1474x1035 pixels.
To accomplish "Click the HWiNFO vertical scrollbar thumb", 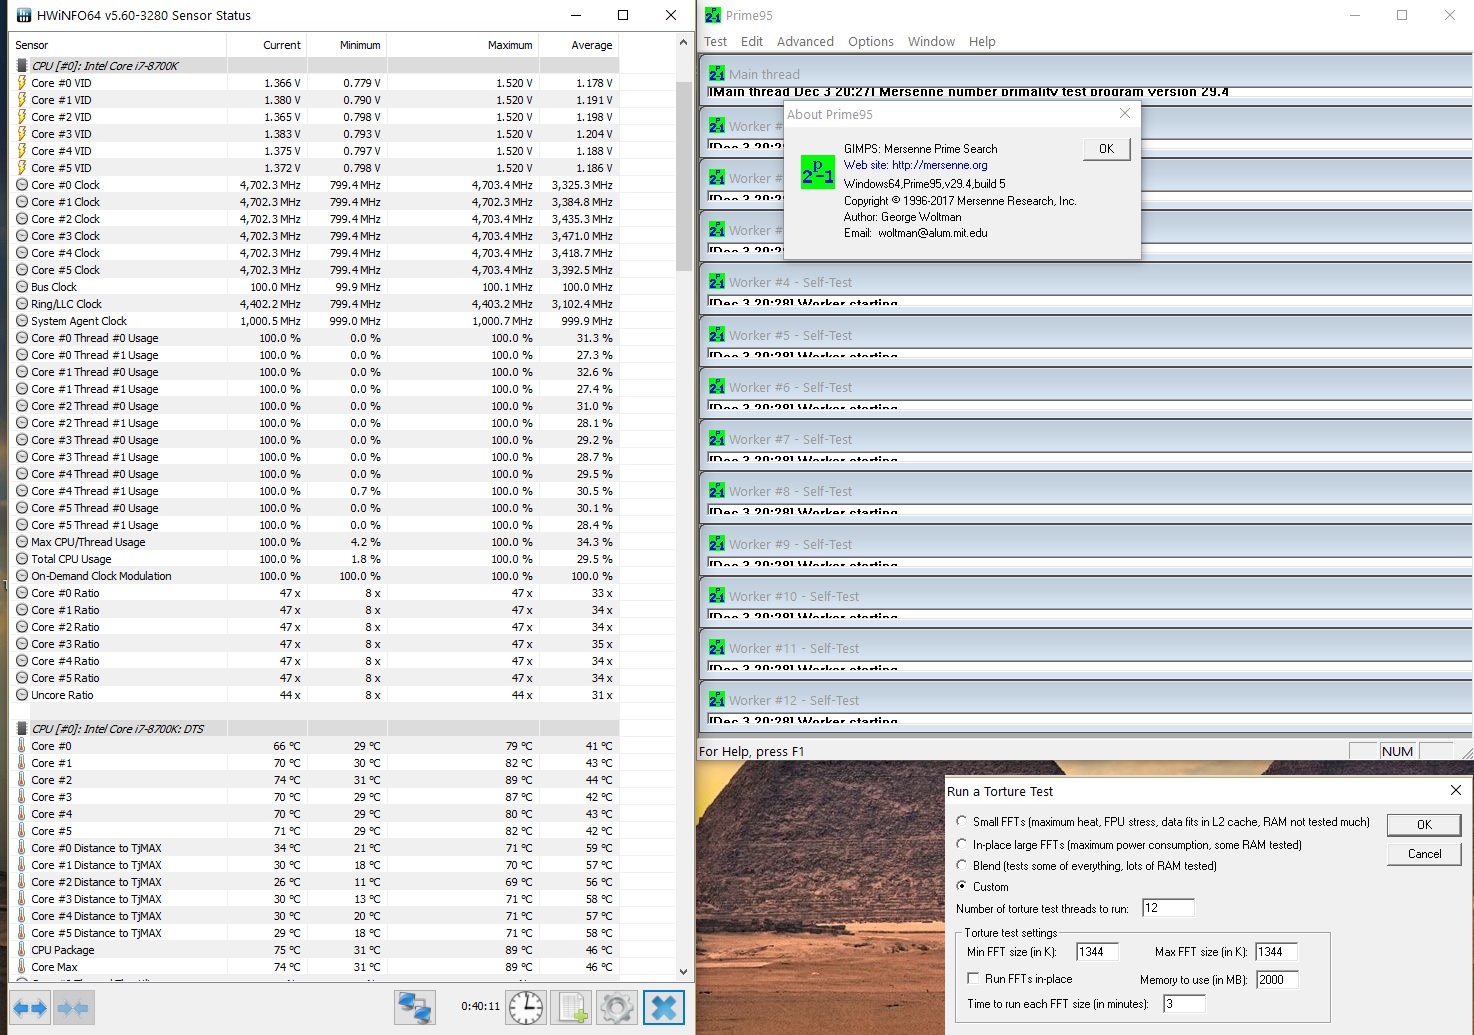I will pyautogui.click(x=684, y=176).
